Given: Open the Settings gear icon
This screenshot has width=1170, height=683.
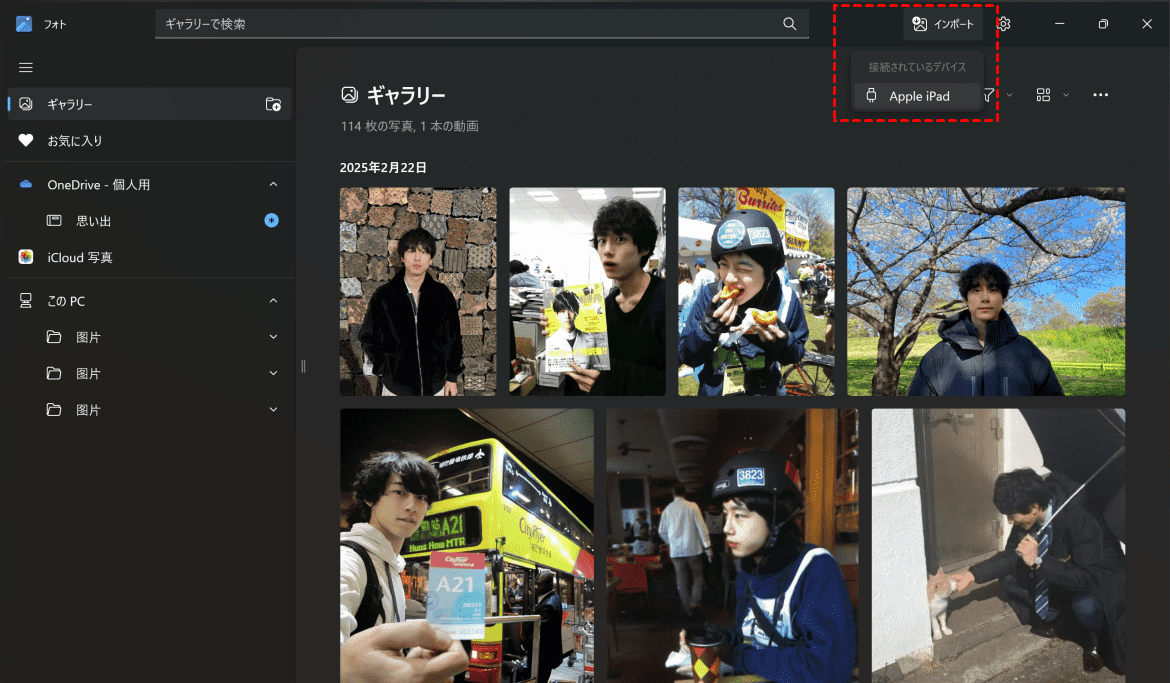Looking at the screenshot, I should pyautogui.click(x=1003, y=23).
